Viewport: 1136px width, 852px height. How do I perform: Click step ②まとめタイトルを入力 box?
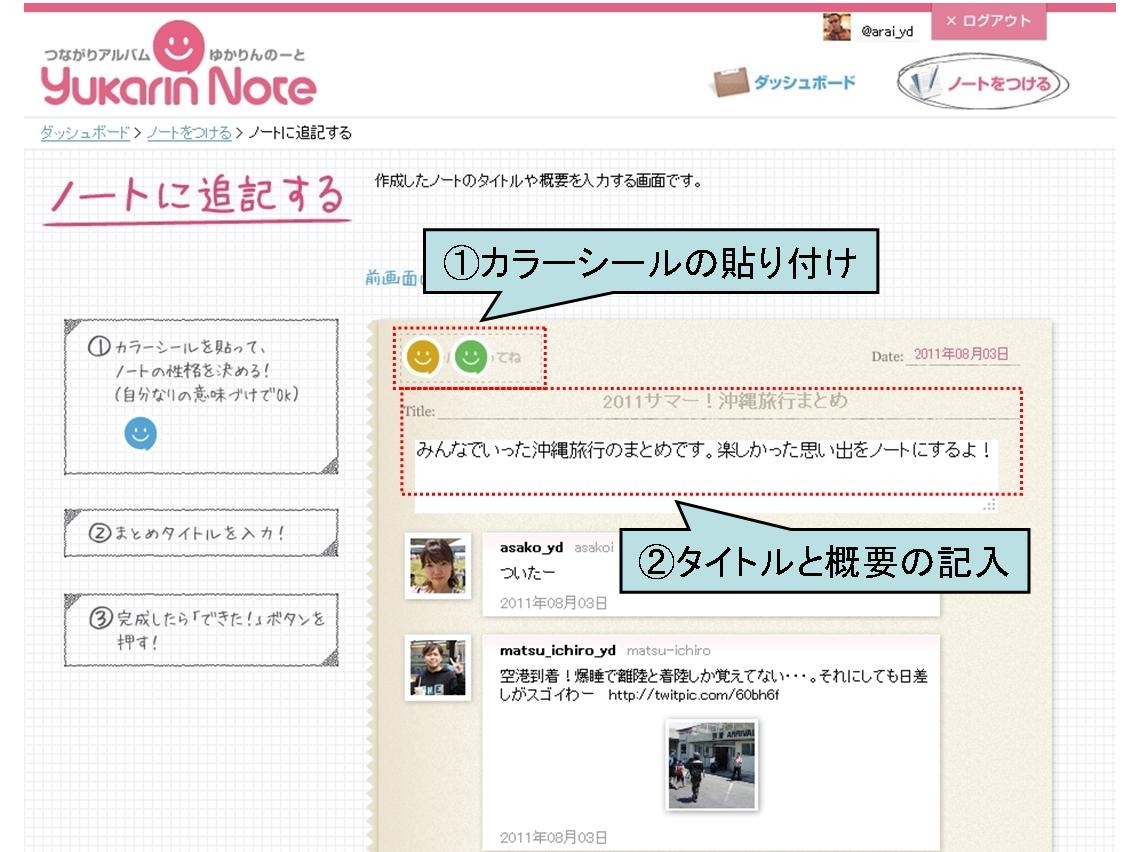[201, 533]
